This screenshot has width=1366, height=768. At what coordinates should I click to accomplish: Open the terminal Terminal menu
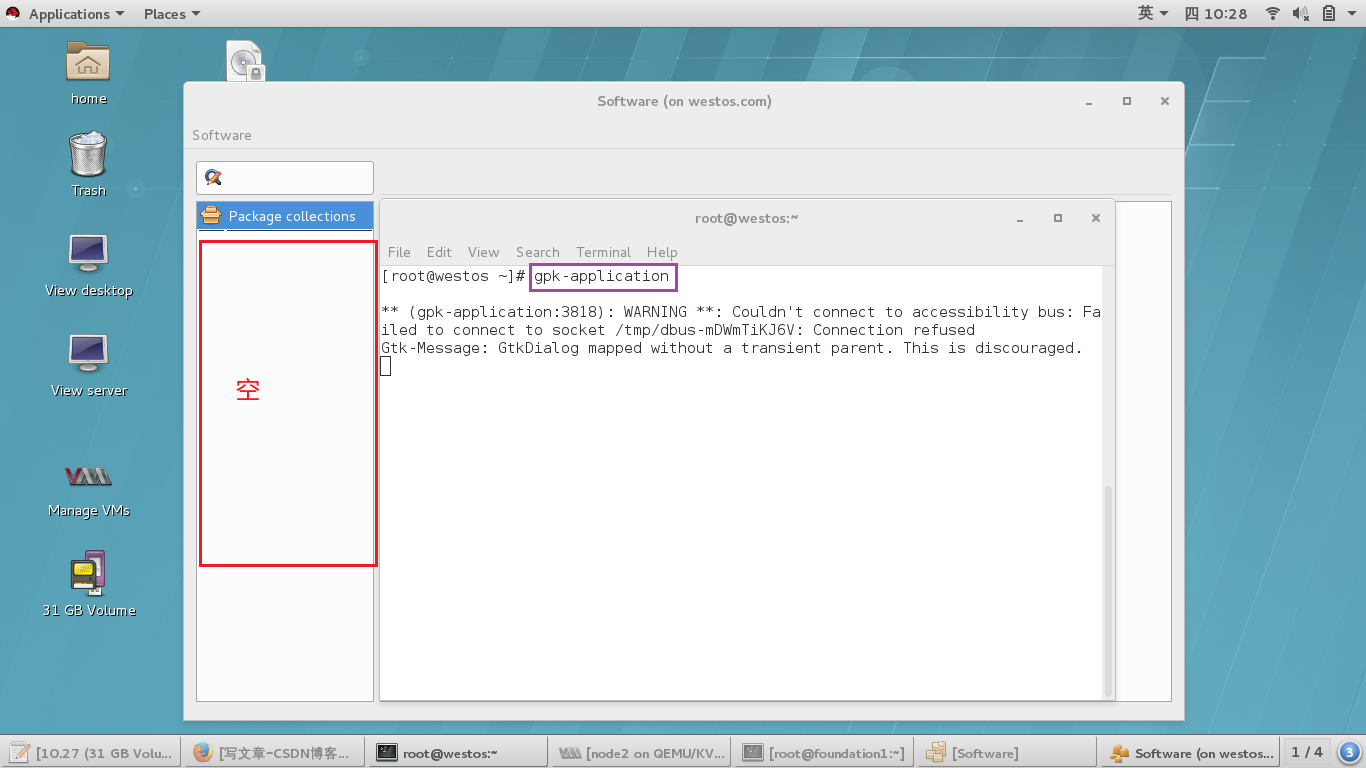[603, 252]
